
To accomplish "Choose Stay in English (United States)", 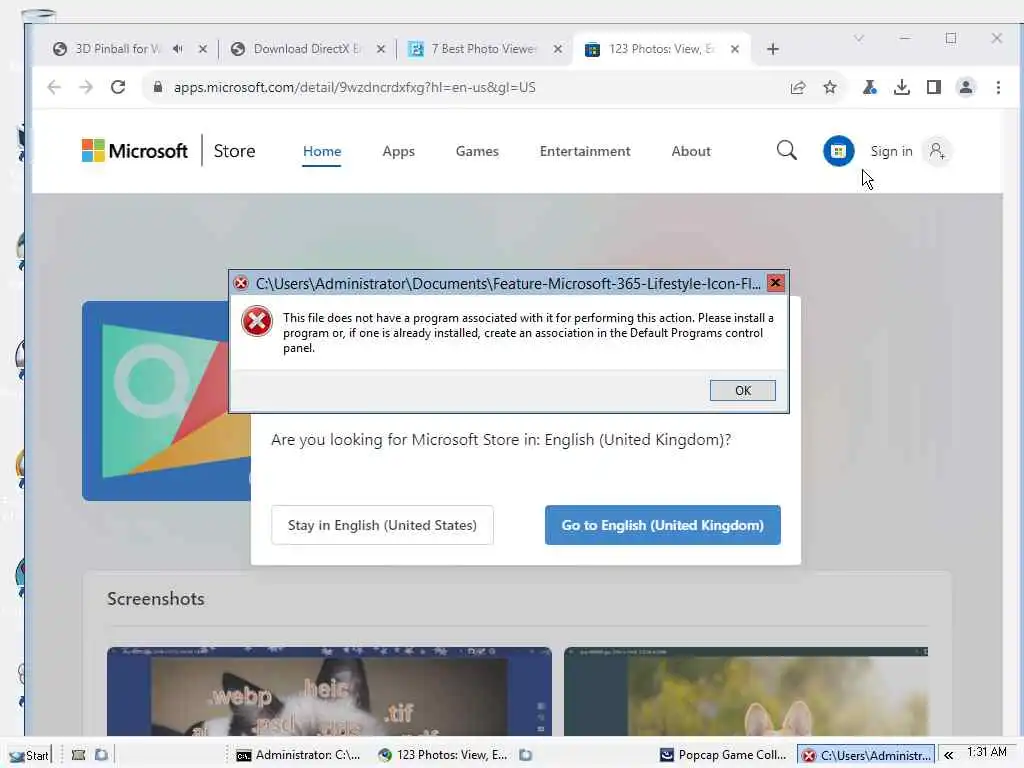I will [x=382, y=525].
